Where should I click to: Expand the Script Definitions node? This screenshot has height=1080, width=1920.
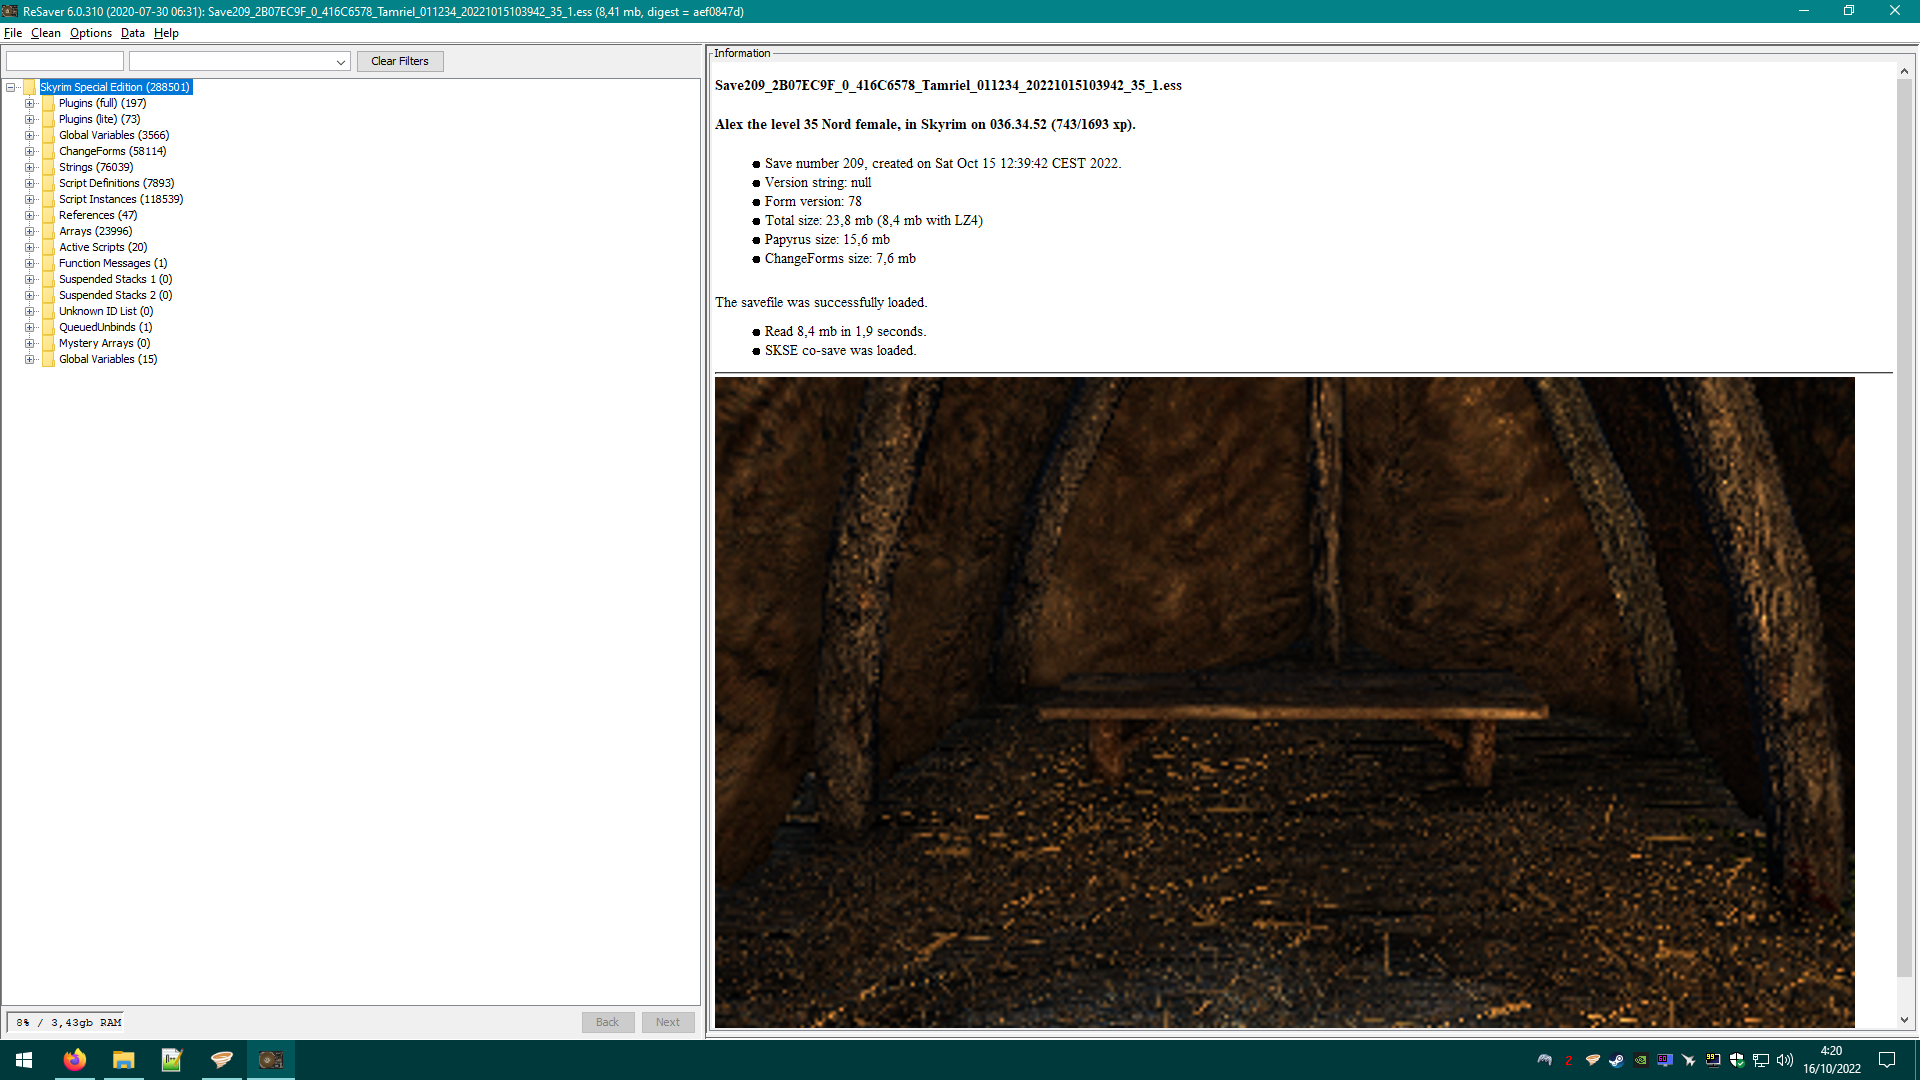click(x=30, y=183)
